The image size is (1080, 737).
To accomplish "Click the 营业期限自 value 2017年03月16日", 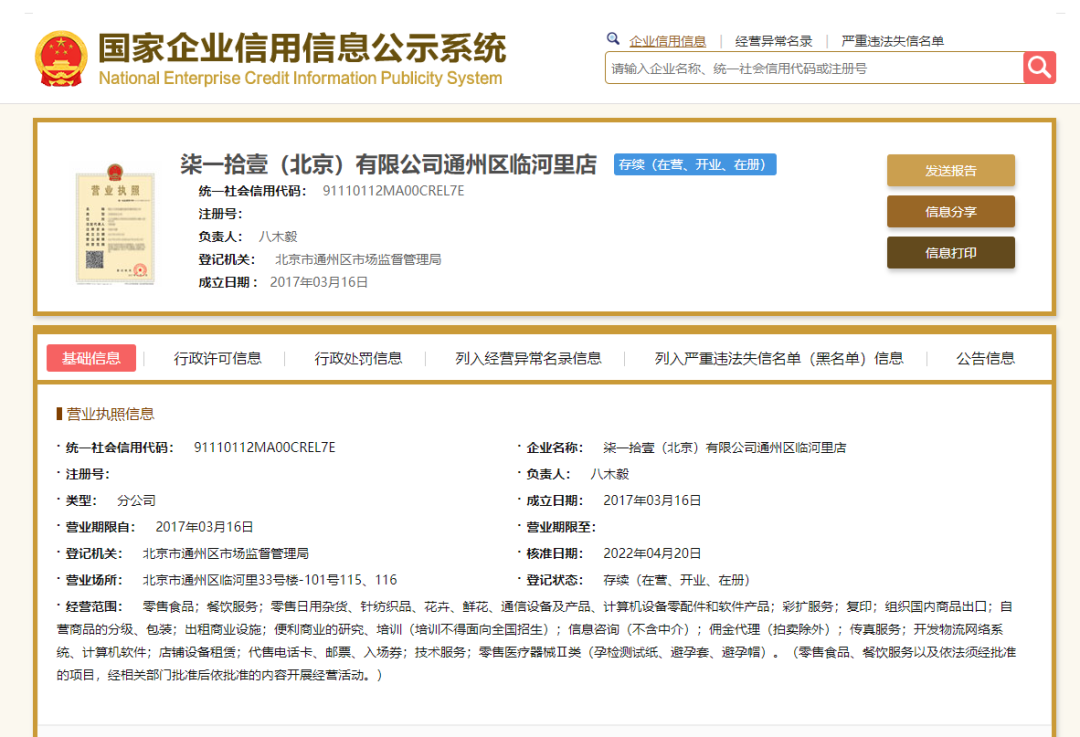I will click(x=205, y=527).
